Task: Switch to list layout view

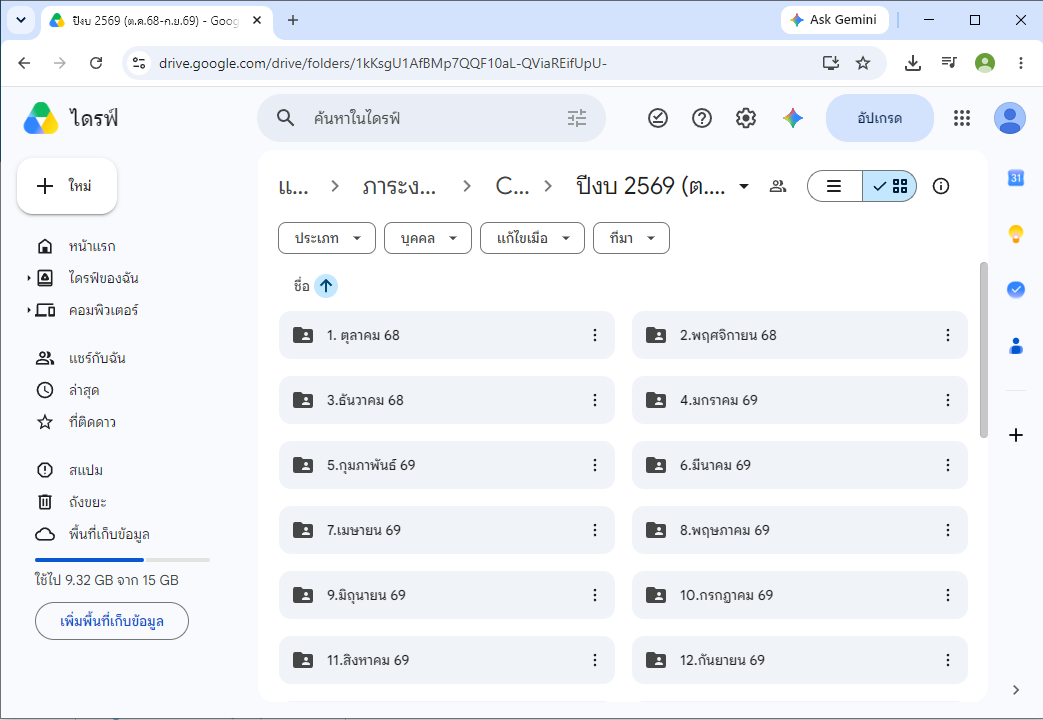Action: (835, 186)
